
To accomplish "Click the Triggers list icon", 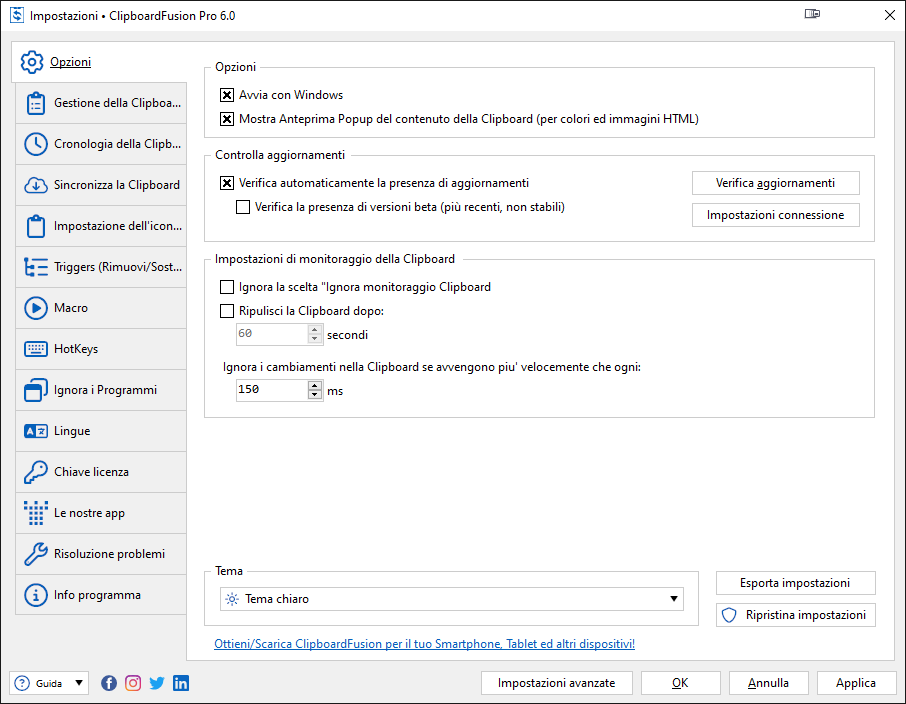I will (36, 267).
